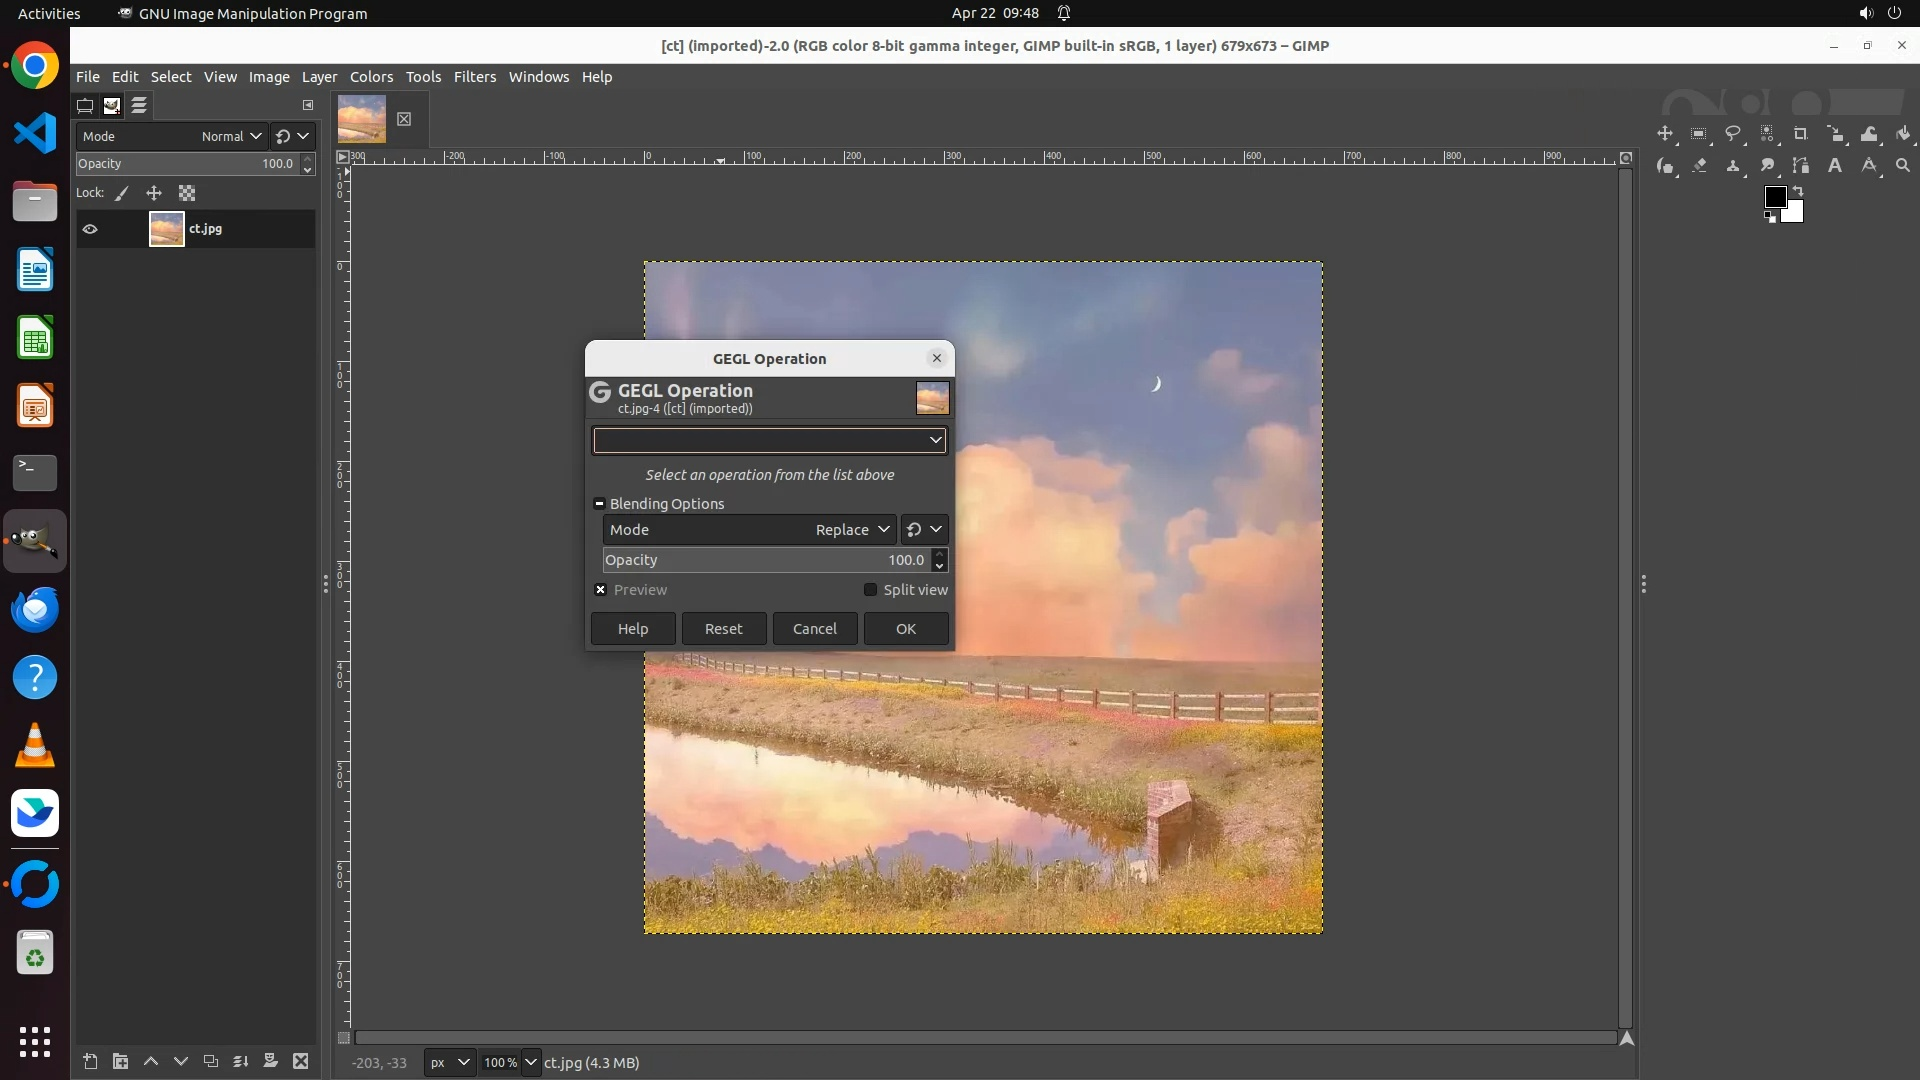Create a new layer group
Screen dimensions: 1920x1080
tap(120, 1062)
